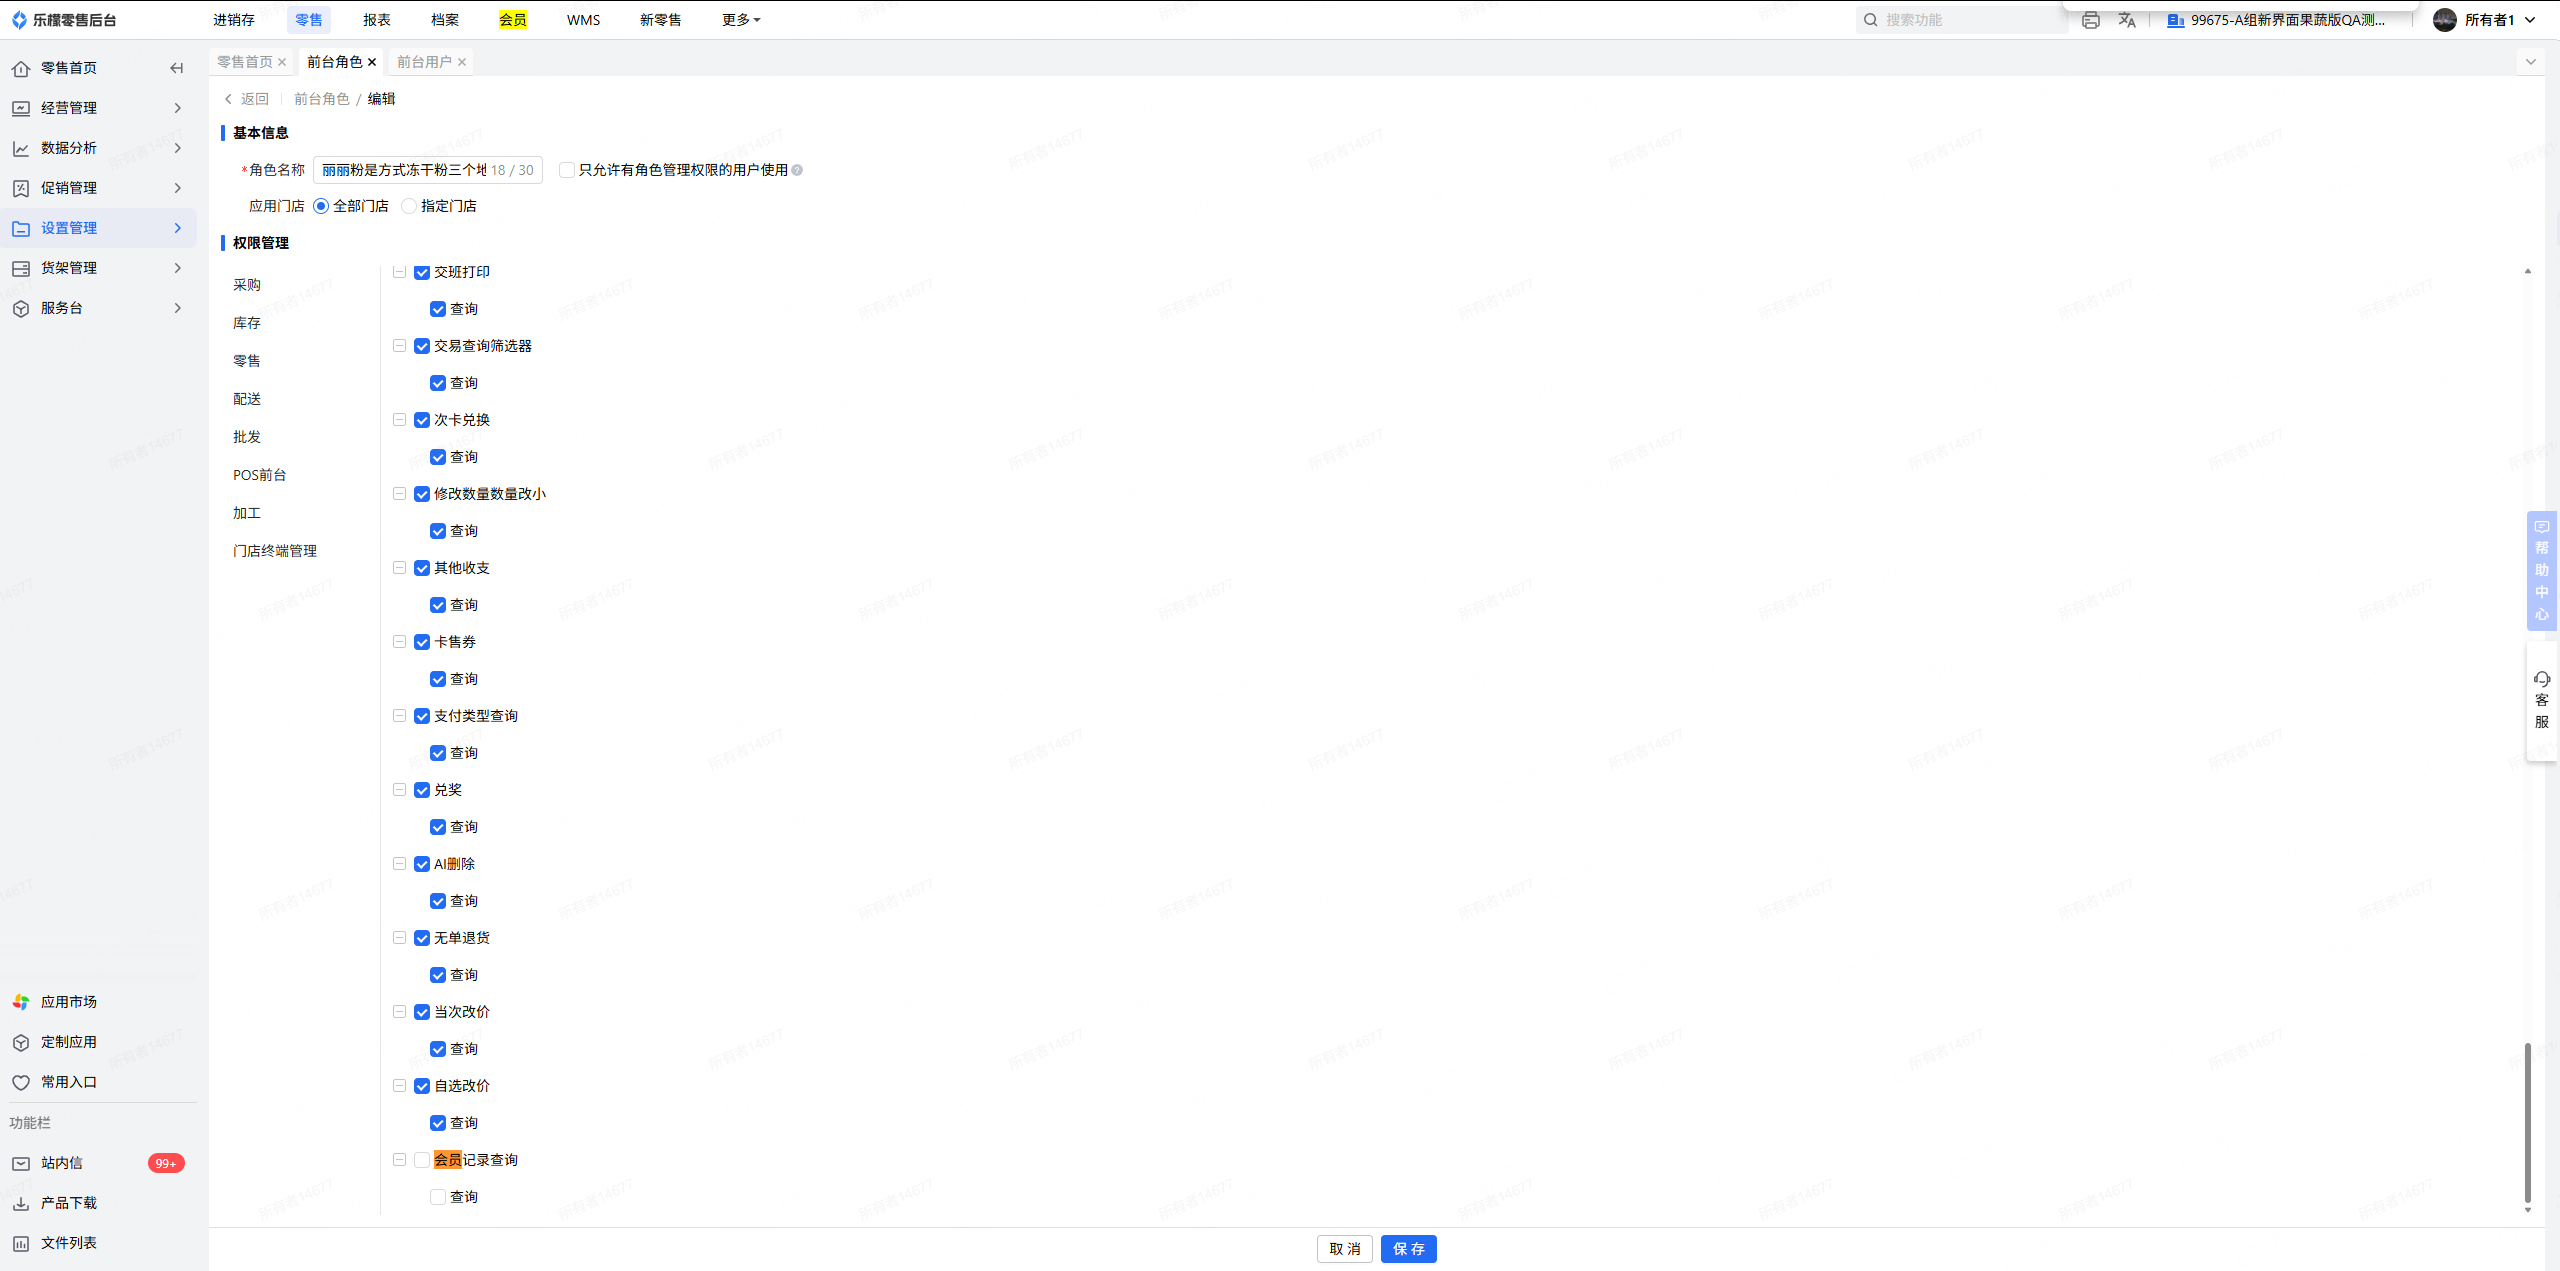This screenshot has height=1271, width=2560.
Task: Enable 只允许有角色管理权限的用户使用 checkbox
Action: pyautogui.click(x=567, y=170)
